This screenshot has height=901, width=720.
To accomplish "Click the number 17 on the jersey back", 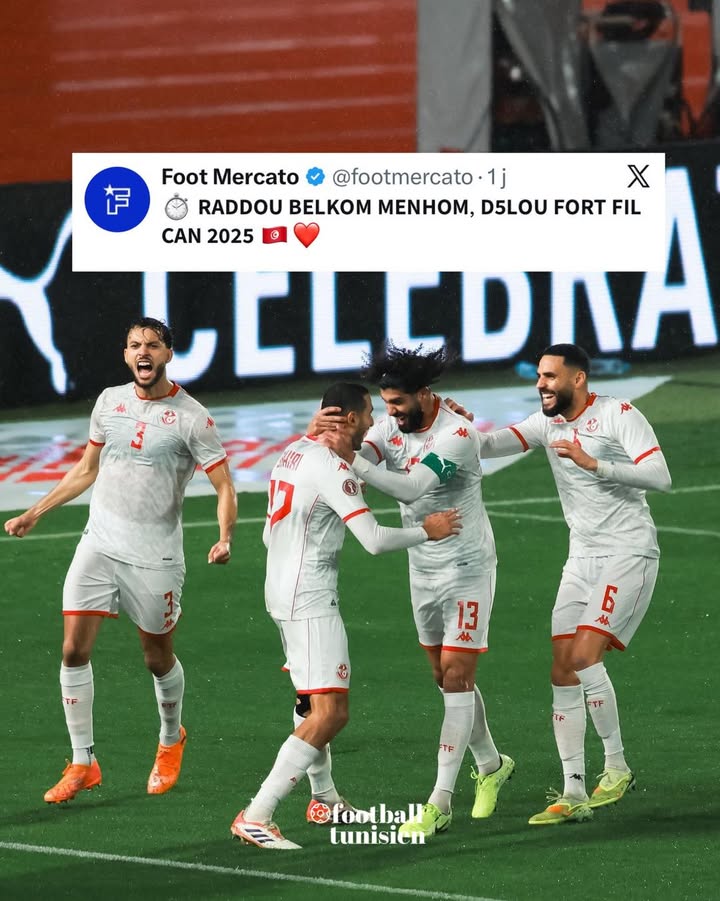I will [281, 502].
